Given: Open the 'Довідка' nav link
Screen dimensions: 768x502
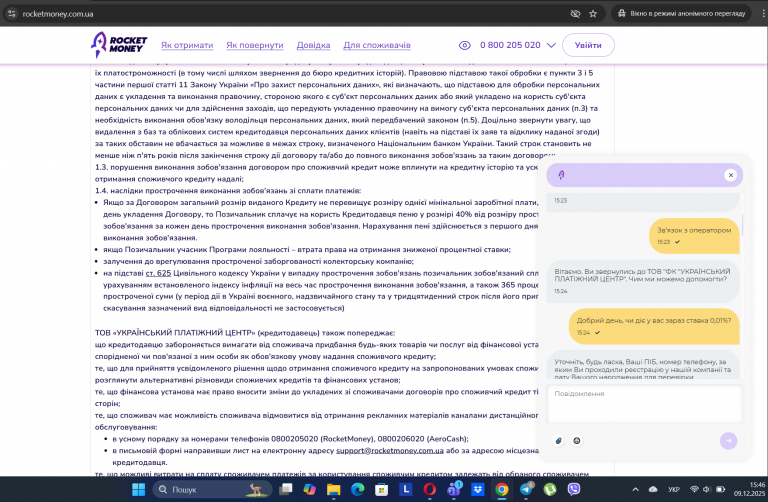Looking at the screenshot, I should click(313, 45).
